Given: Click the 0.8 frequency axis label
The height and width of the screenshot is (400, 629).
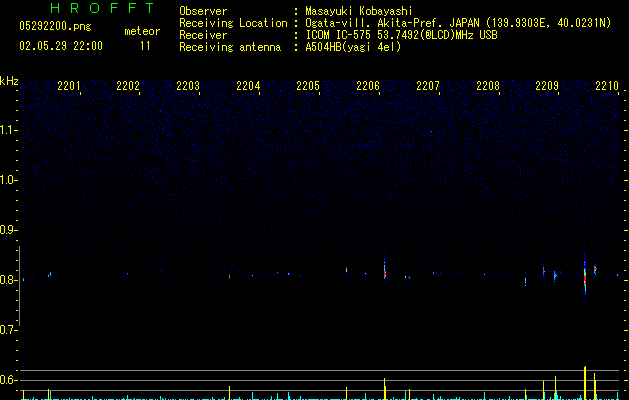Looking at the screenshot, I should click(x=7, y=280).
